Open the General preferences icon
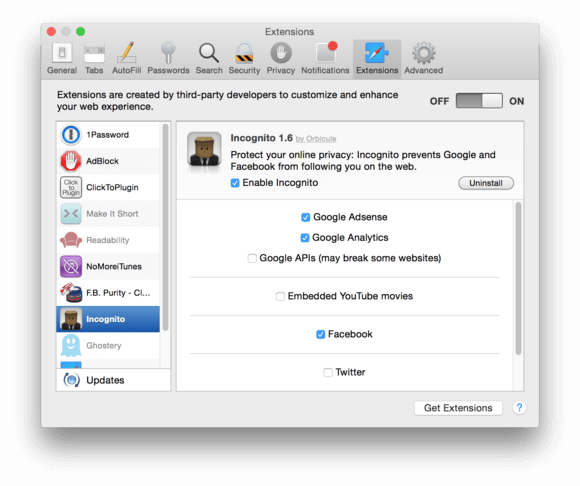This screenshot has width=580, height=486. [x=62, y=53]
